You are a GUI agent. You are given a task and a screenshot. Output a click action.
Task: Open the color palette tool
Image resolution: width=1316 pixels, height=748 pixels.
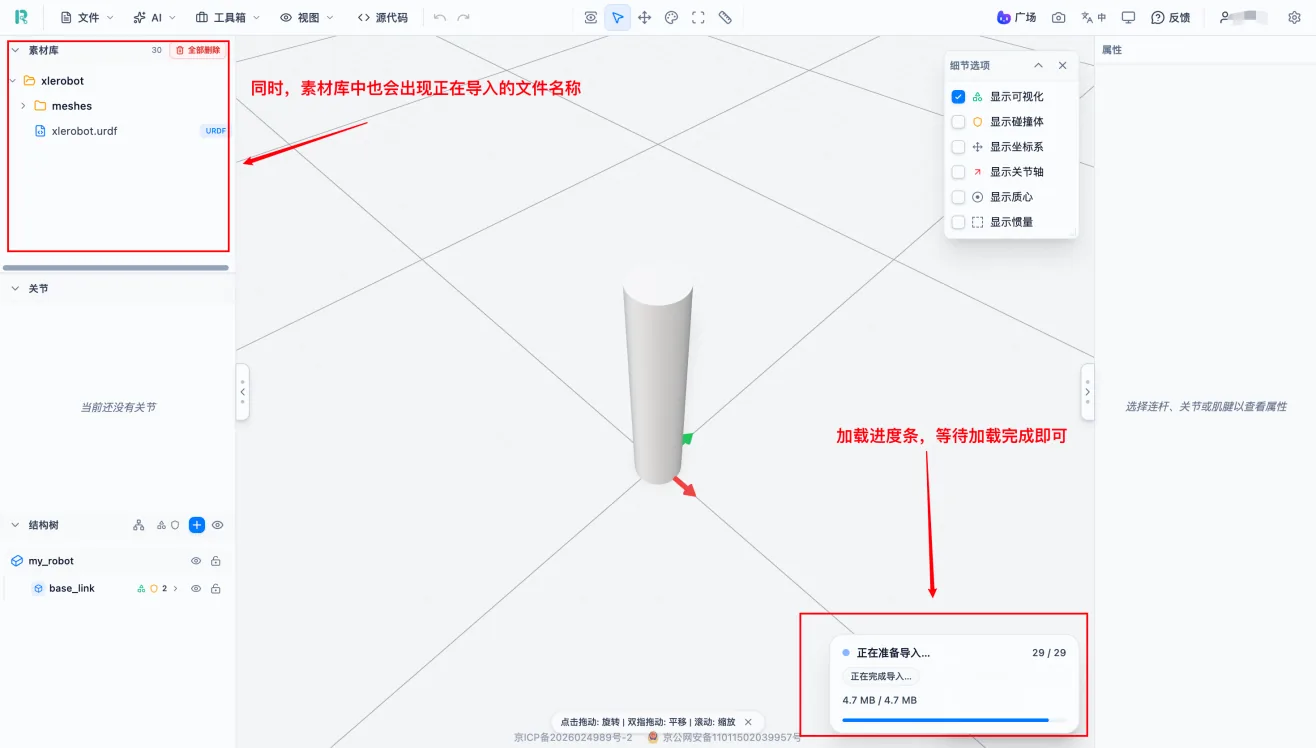click(x=672, y=17)
